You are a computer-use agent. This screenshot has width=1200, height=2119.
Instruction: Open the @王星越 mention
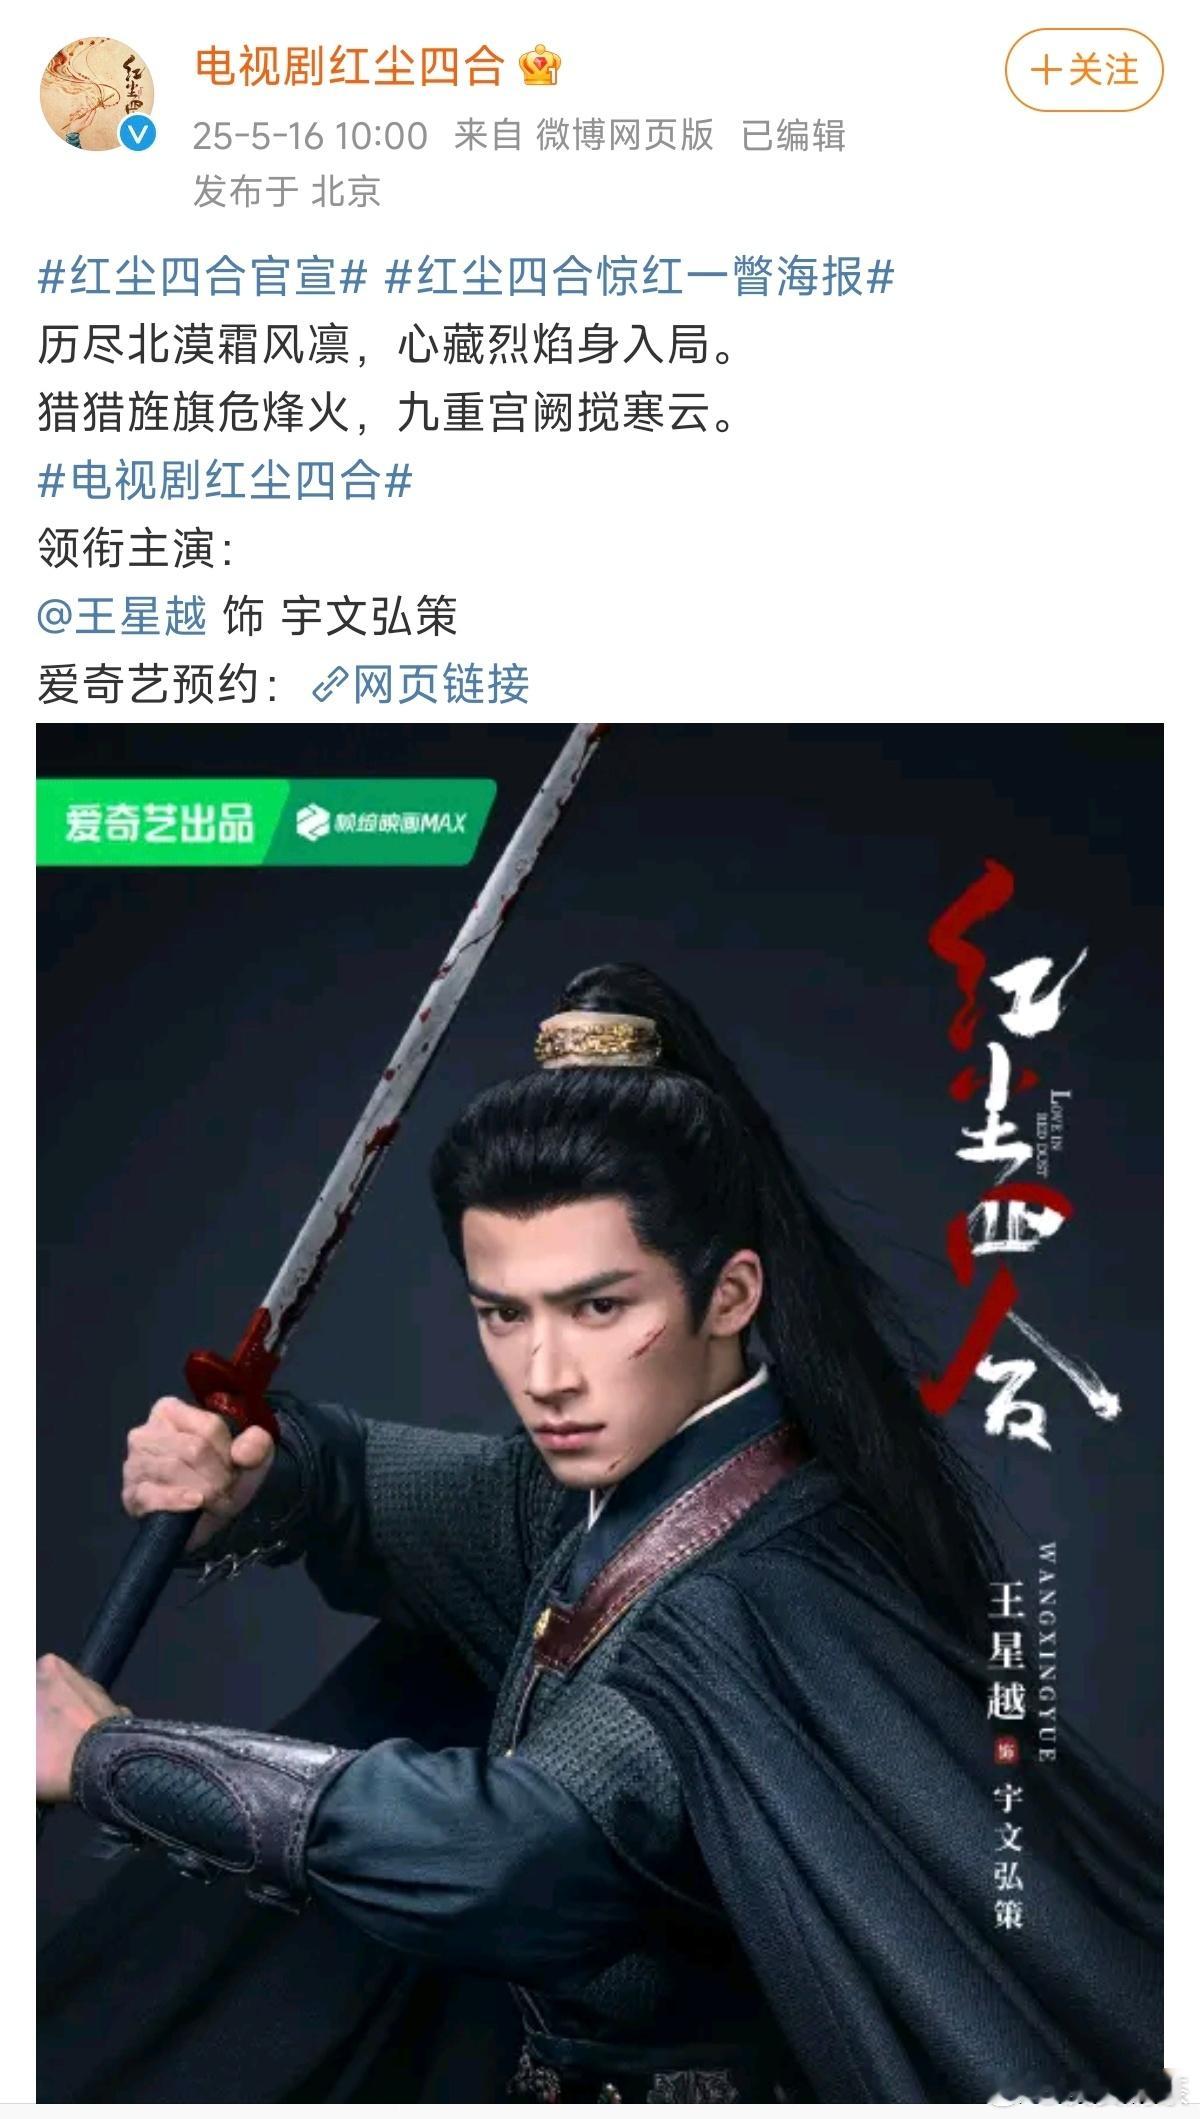[x=122, y=616]
